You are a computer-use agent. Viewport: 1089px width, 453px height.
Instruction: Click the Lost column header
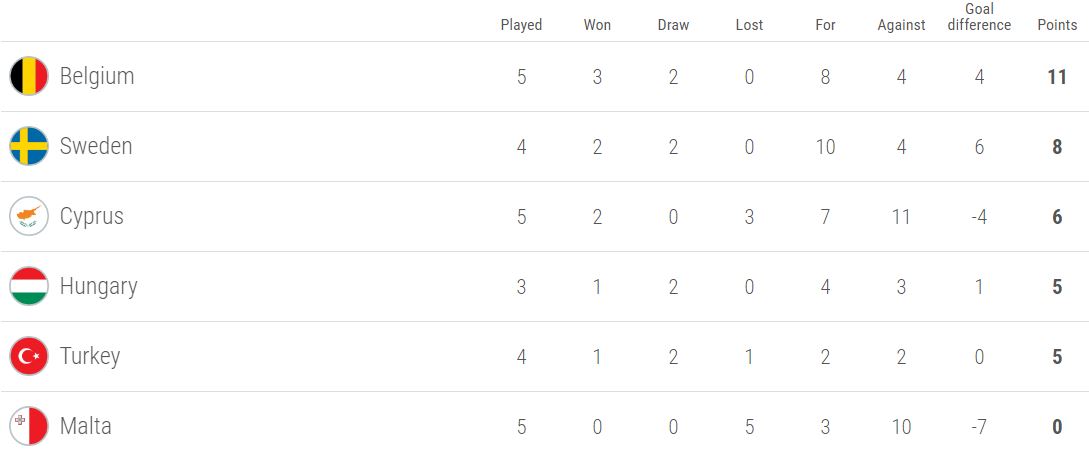tap(749, 25)
